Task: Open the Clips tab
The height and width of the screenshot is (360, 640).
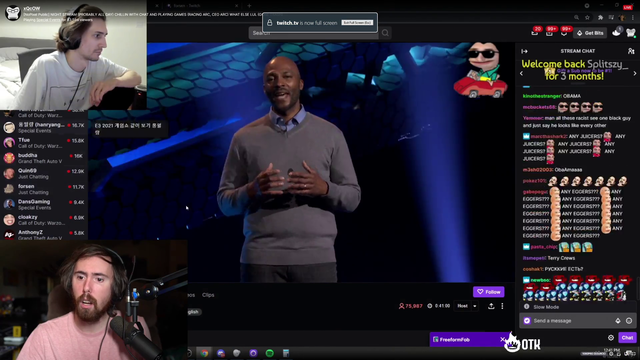Action: pyautogui.click(x=208, y=295)
